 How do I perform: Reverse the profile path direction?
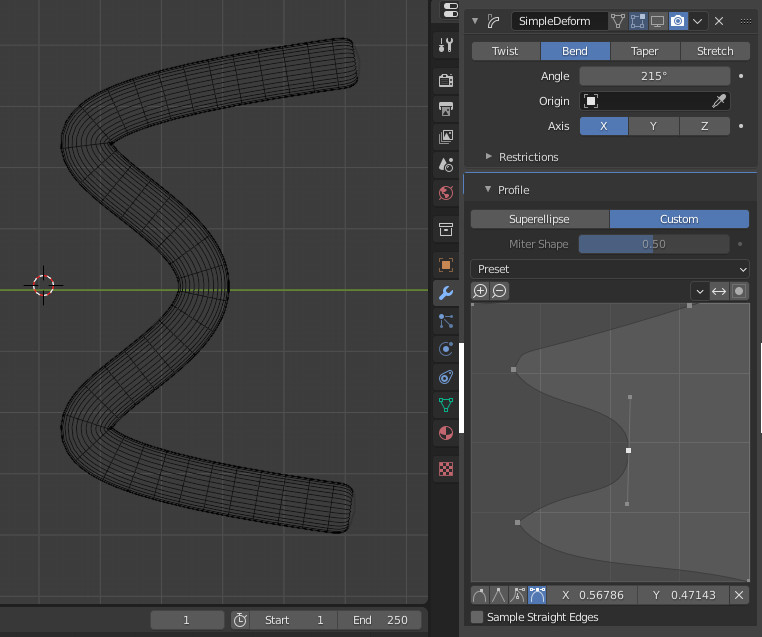pyautogui.click(x=719, y=291)
